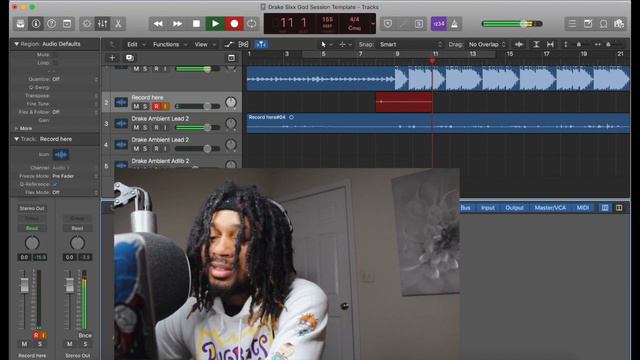The image size is (640, 360).
Task: Collapse the Track Record here triangle
Action: (16, 139)
